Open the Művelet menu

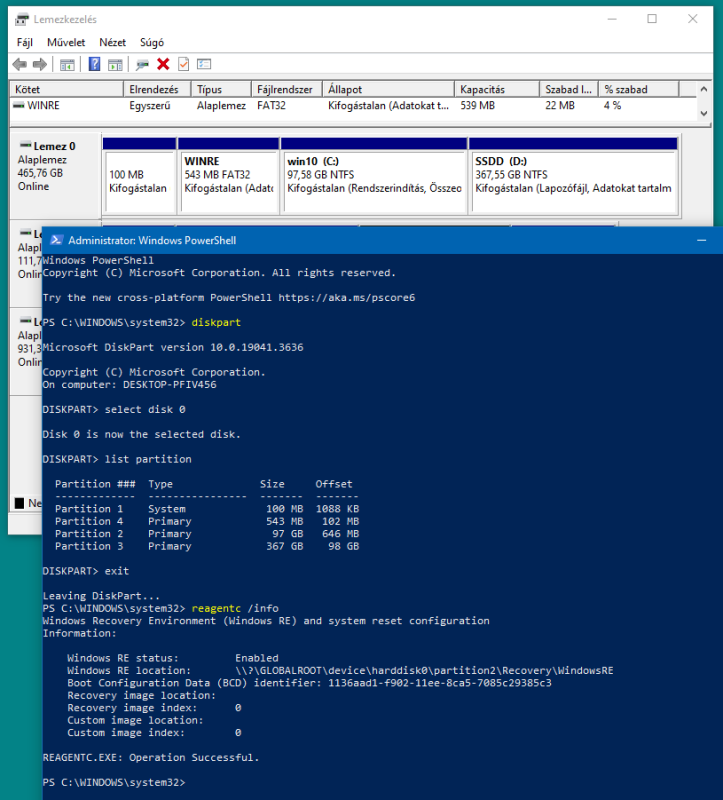click(66, 42)
